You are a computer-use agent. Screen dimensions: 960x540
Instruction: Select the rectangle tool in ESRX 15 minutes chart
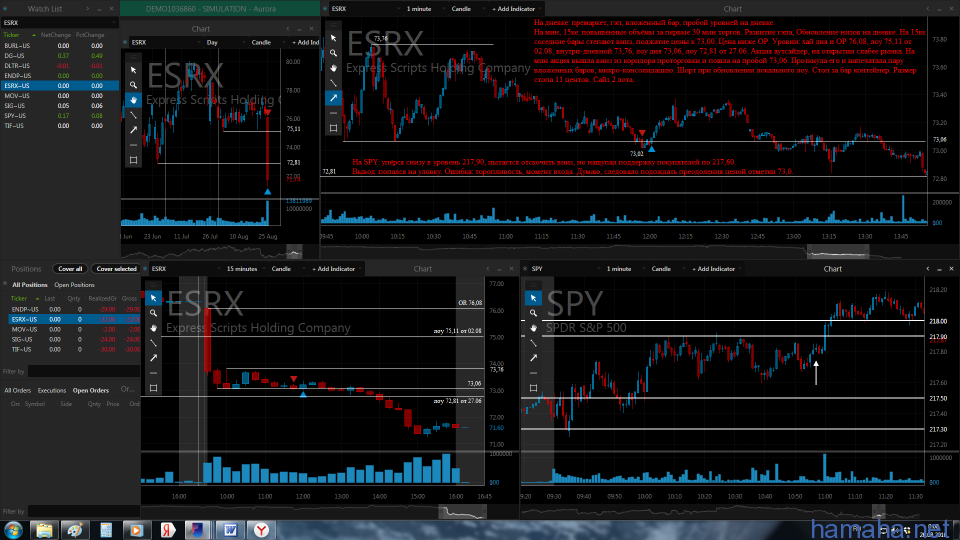[x=153, y=388]
